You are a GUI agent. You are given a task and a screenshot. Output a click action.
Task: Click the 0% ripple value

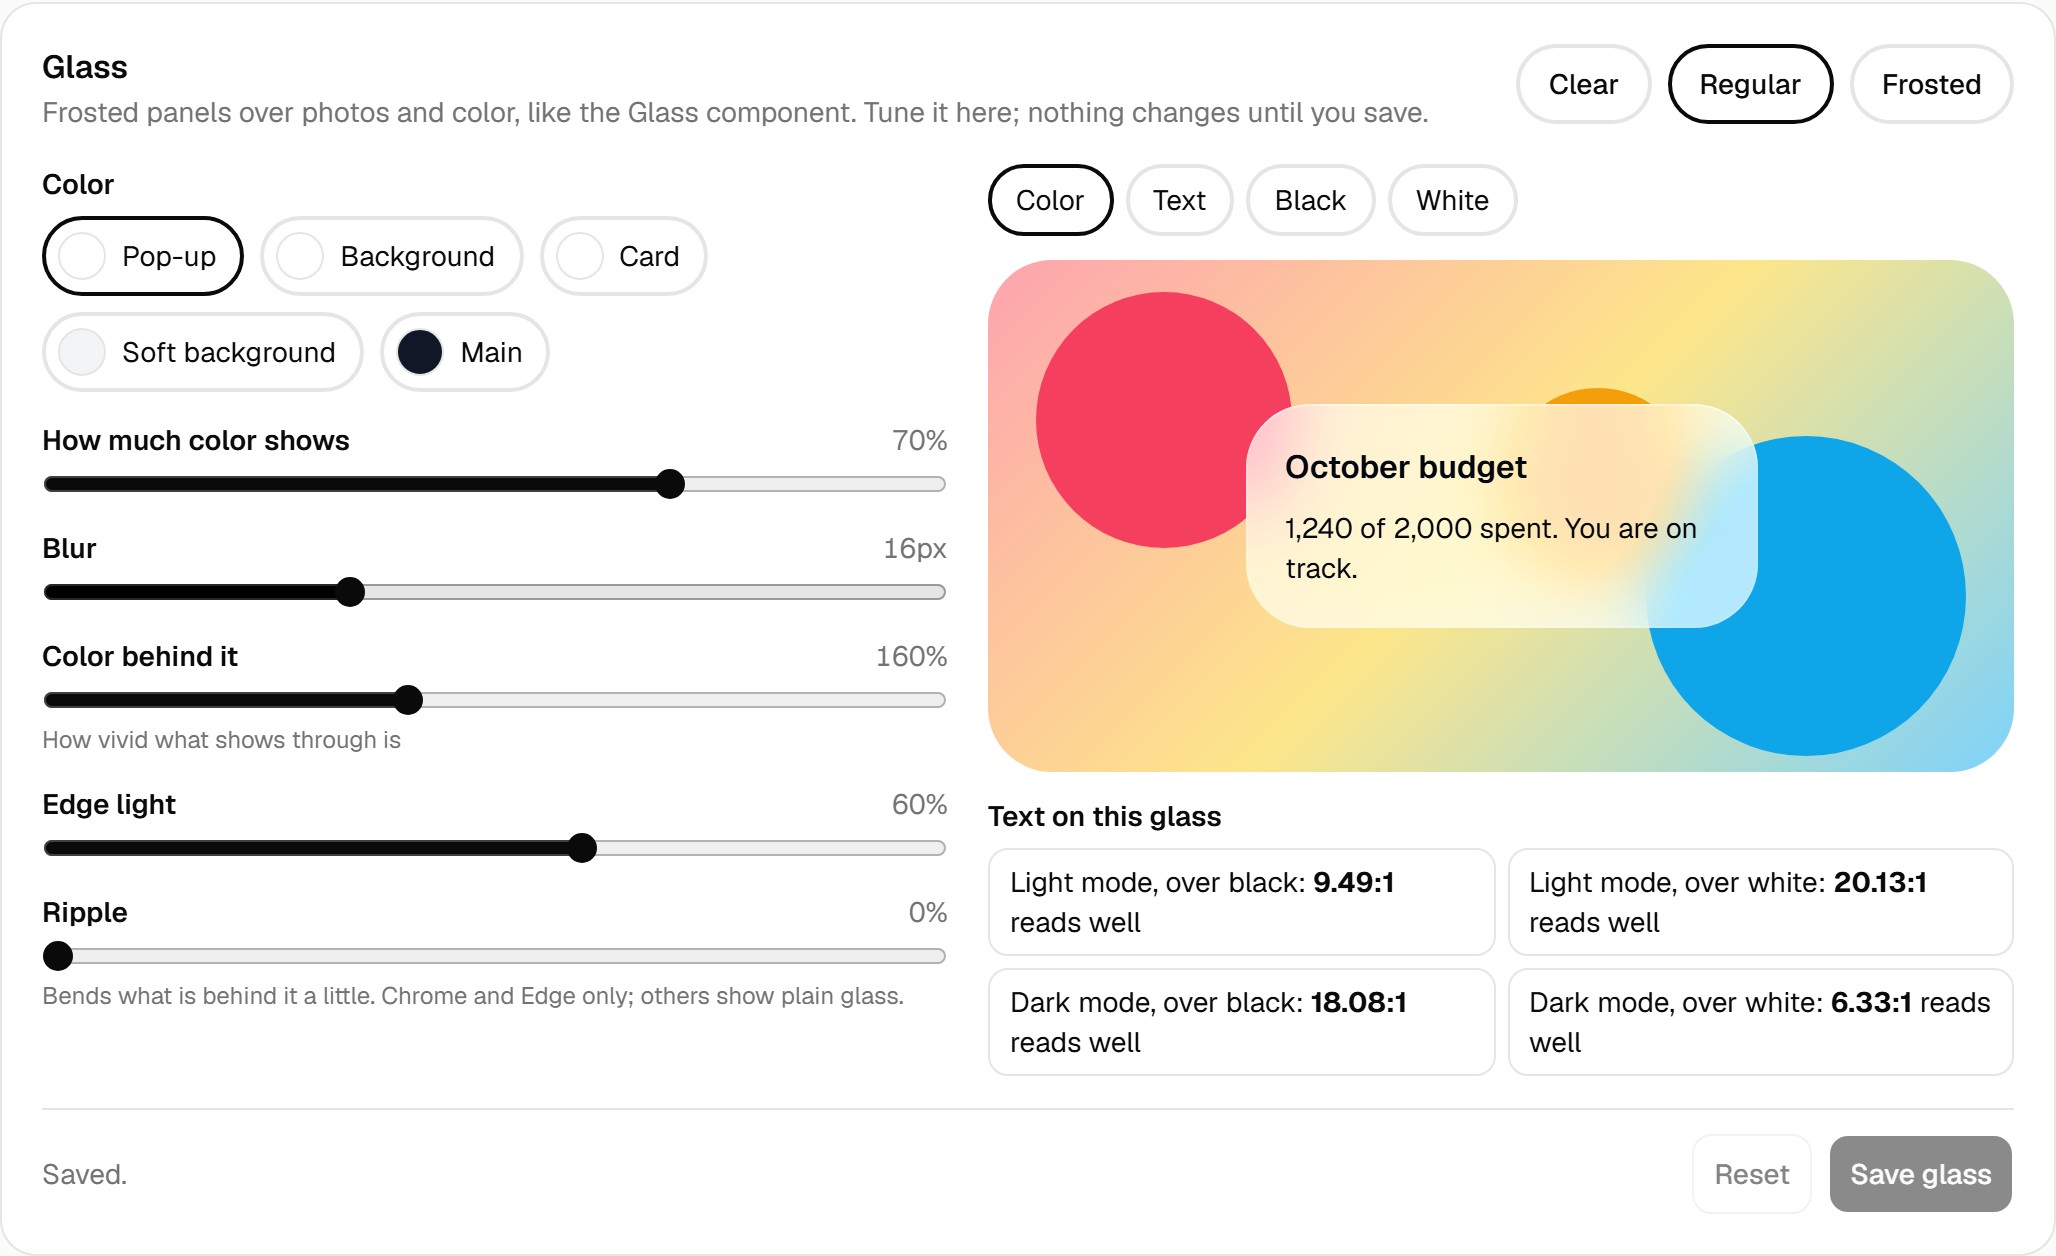927,912
